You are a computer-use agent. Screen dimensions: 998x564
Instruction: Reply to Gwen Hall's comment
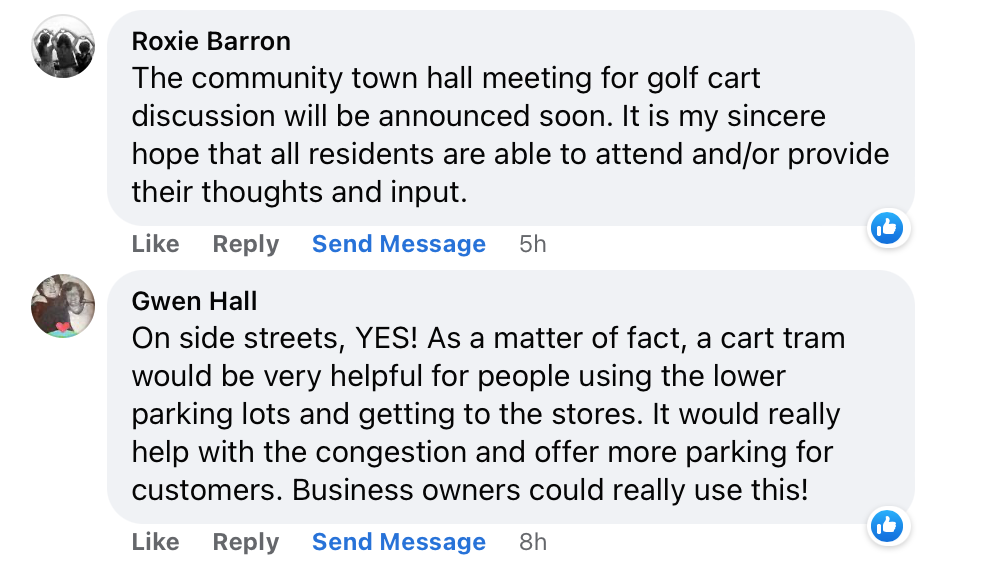(x=245, y=542)
